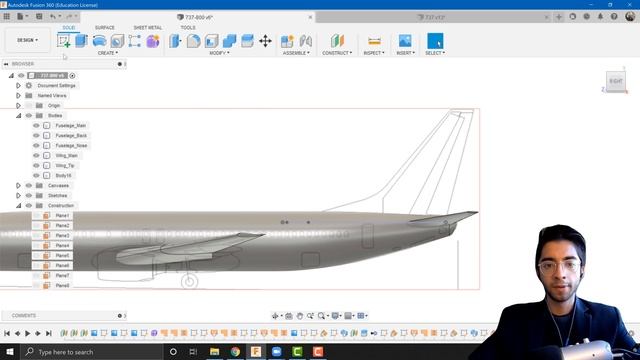Jump to the timeline end
Viewport: 640px width, 360px height.
coord(49,333)
